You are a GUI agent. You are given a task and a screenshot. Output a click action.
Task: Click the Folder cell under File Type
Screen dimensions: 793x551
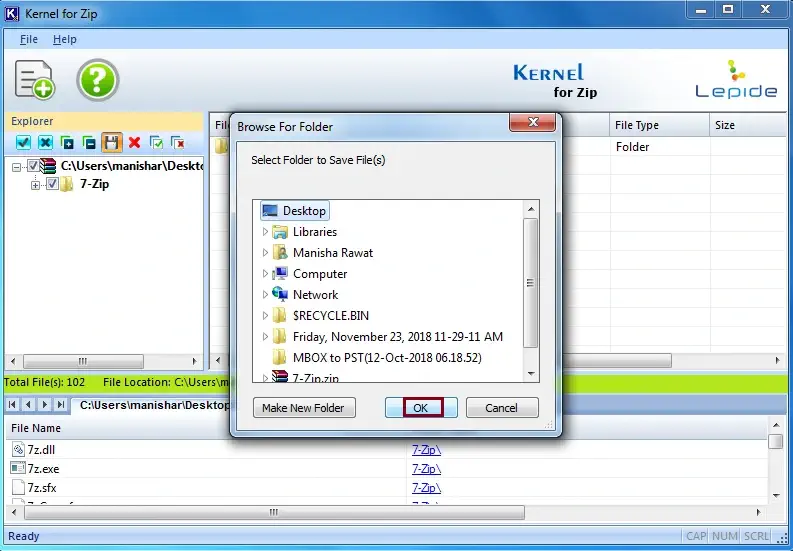pyautogui.click(x=632, y=147)
